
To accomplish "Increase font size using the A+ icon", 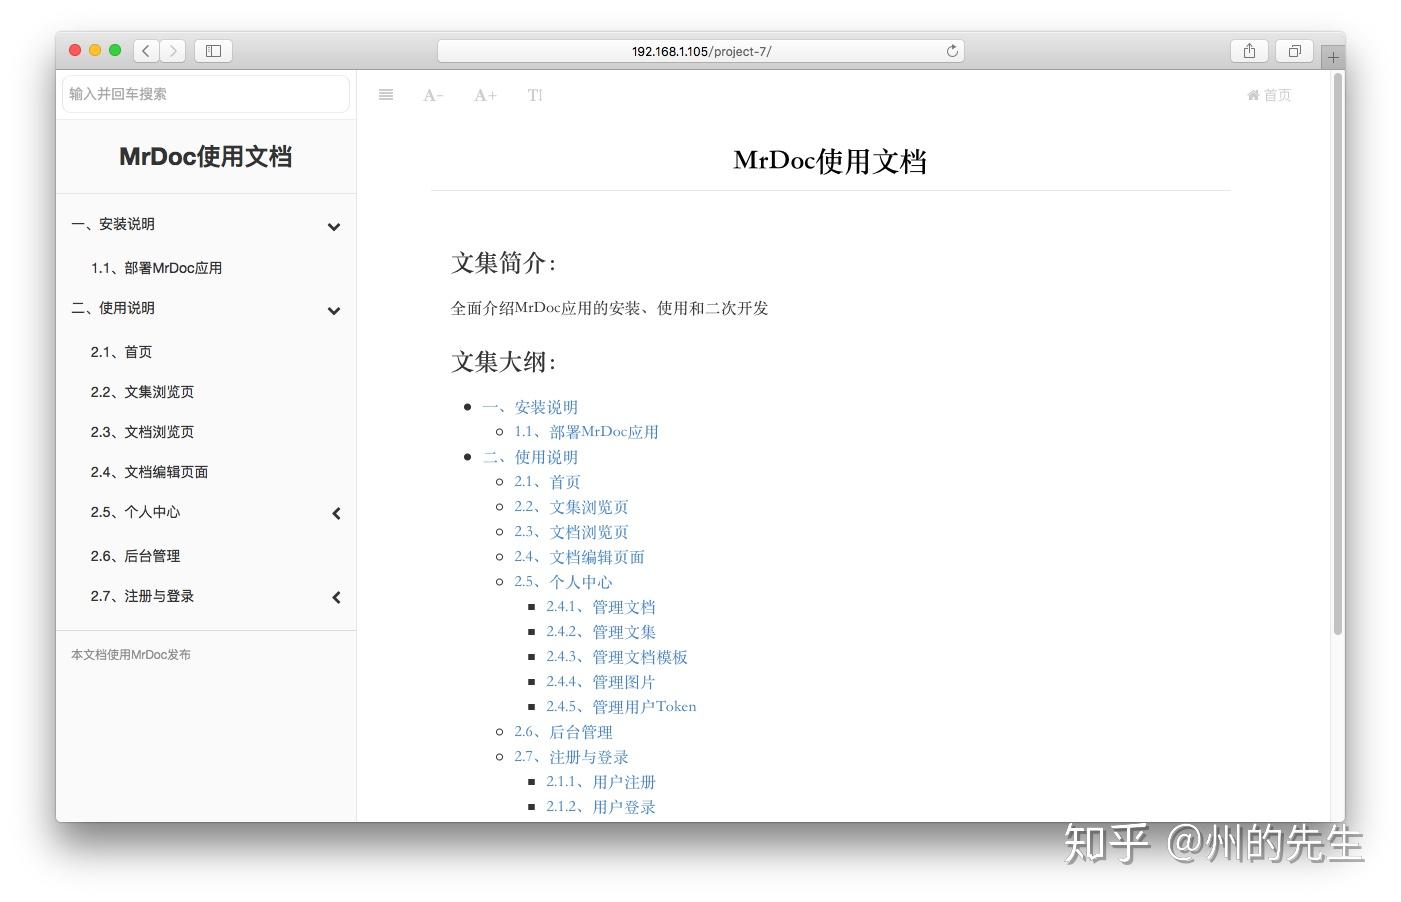I will 484,94.
